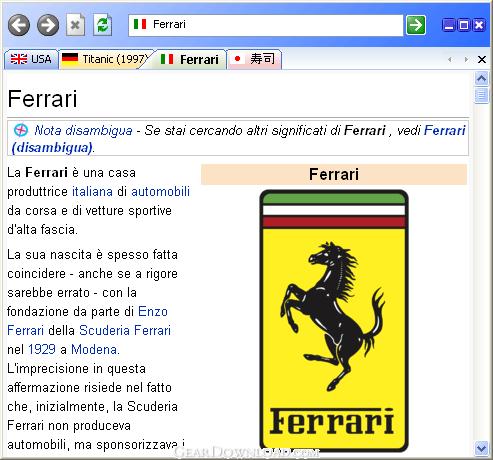Click the left tab-scroll arrow
The width and height of the screenshot is (493, 460).
point(450,60)
